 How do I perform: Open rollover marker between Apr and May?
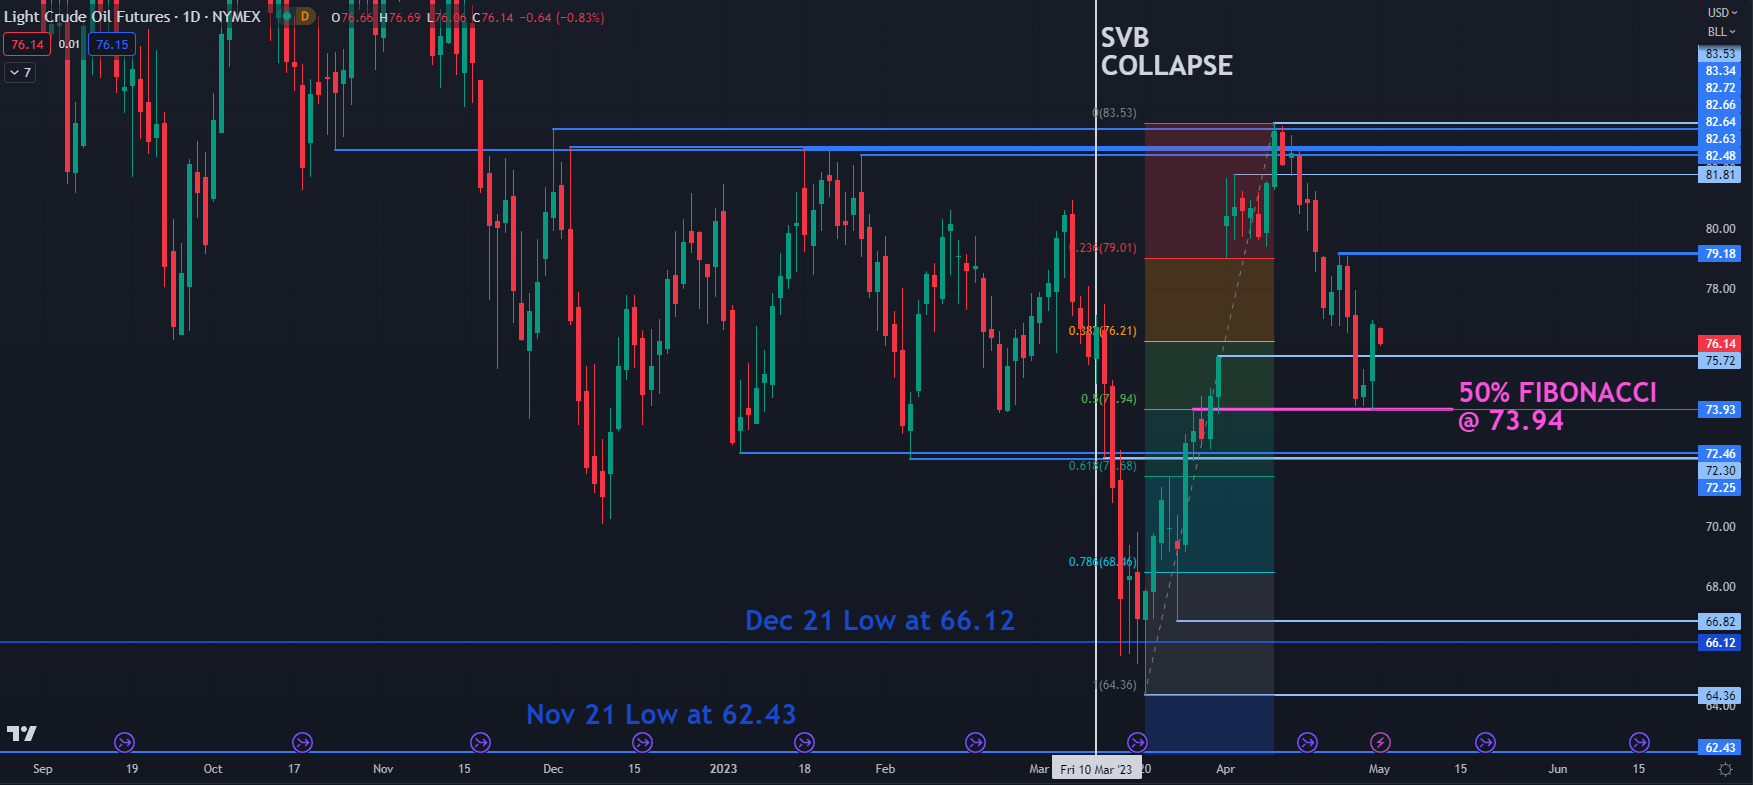point(1307,742)
